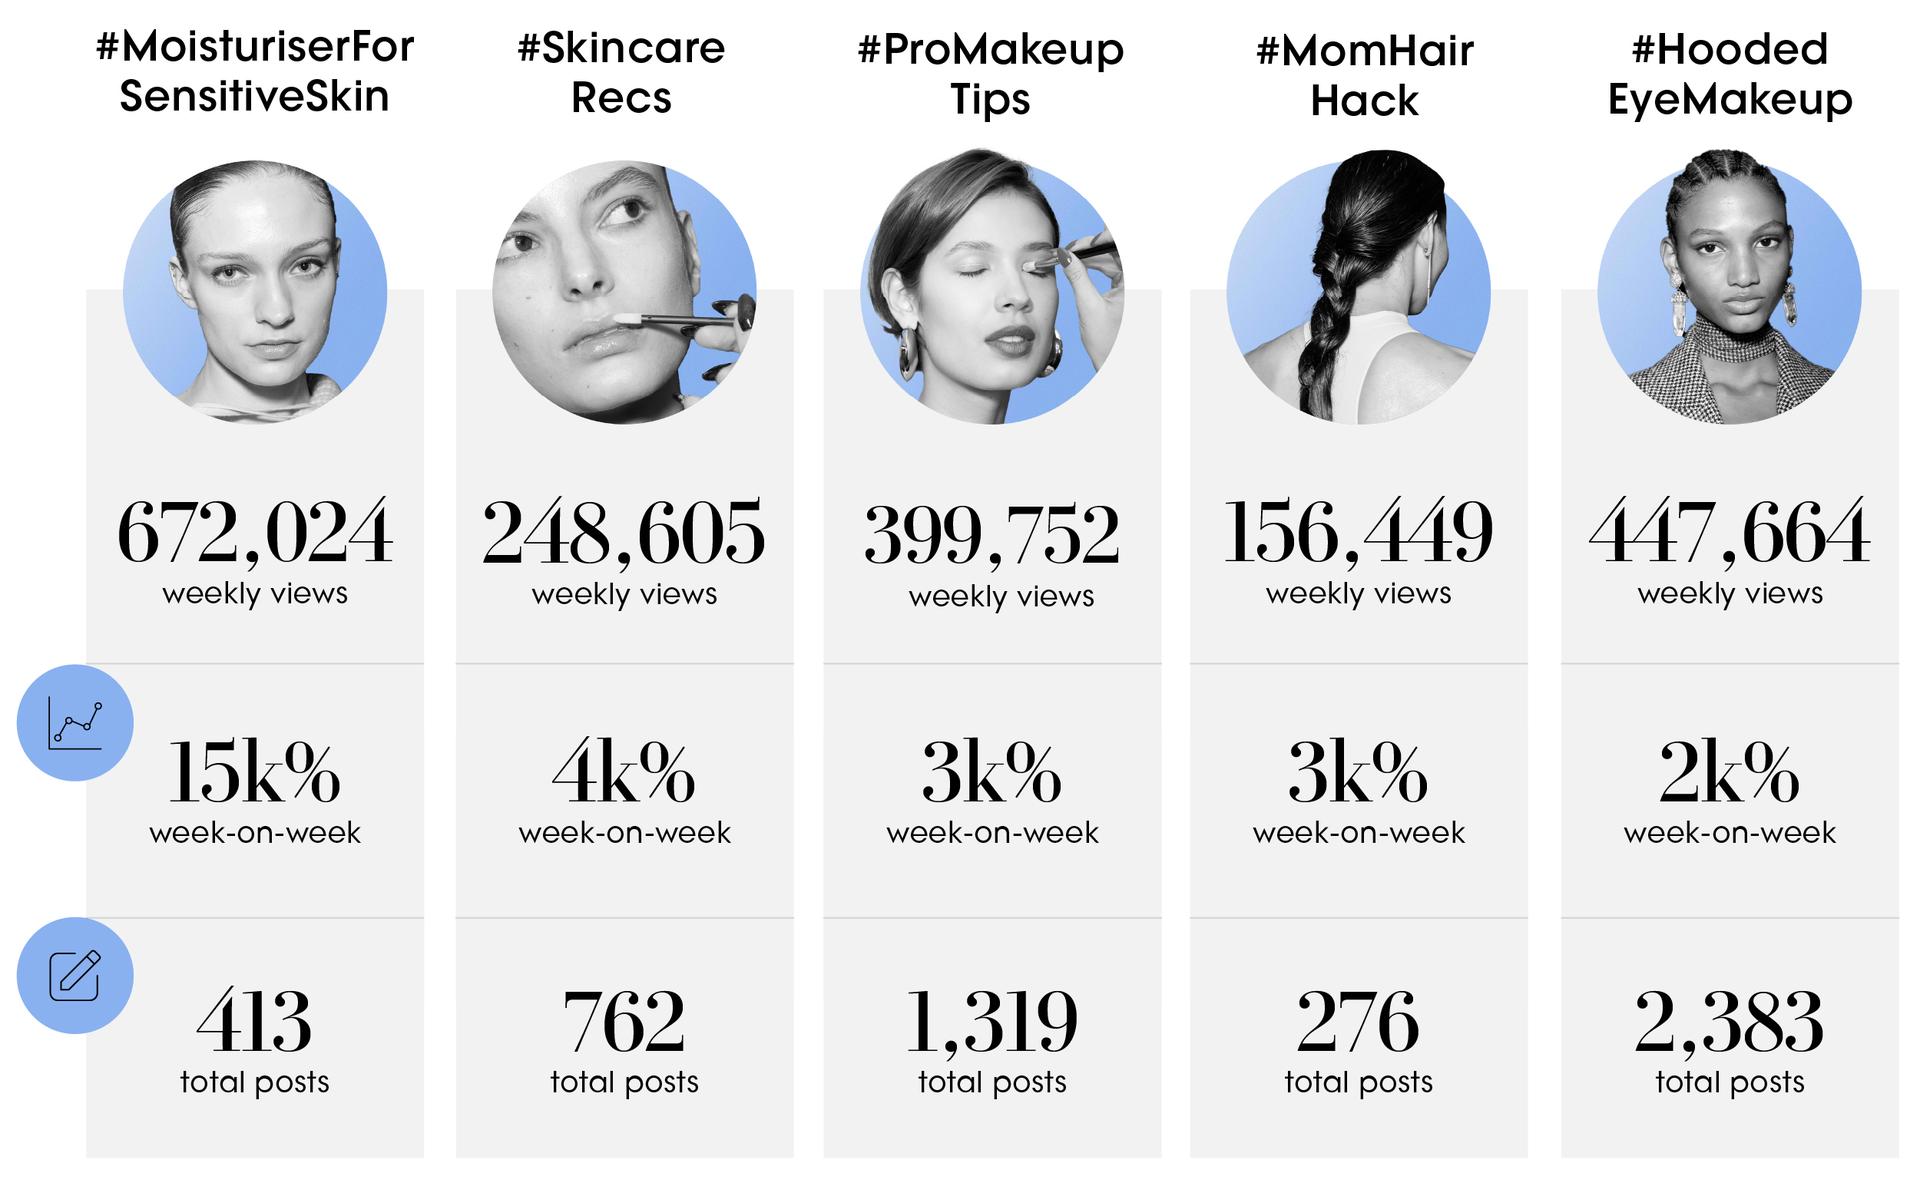Open the #ProMakeupTips hashtag title
Viewport: 1920px width, 1196px height.
[991, 74]
